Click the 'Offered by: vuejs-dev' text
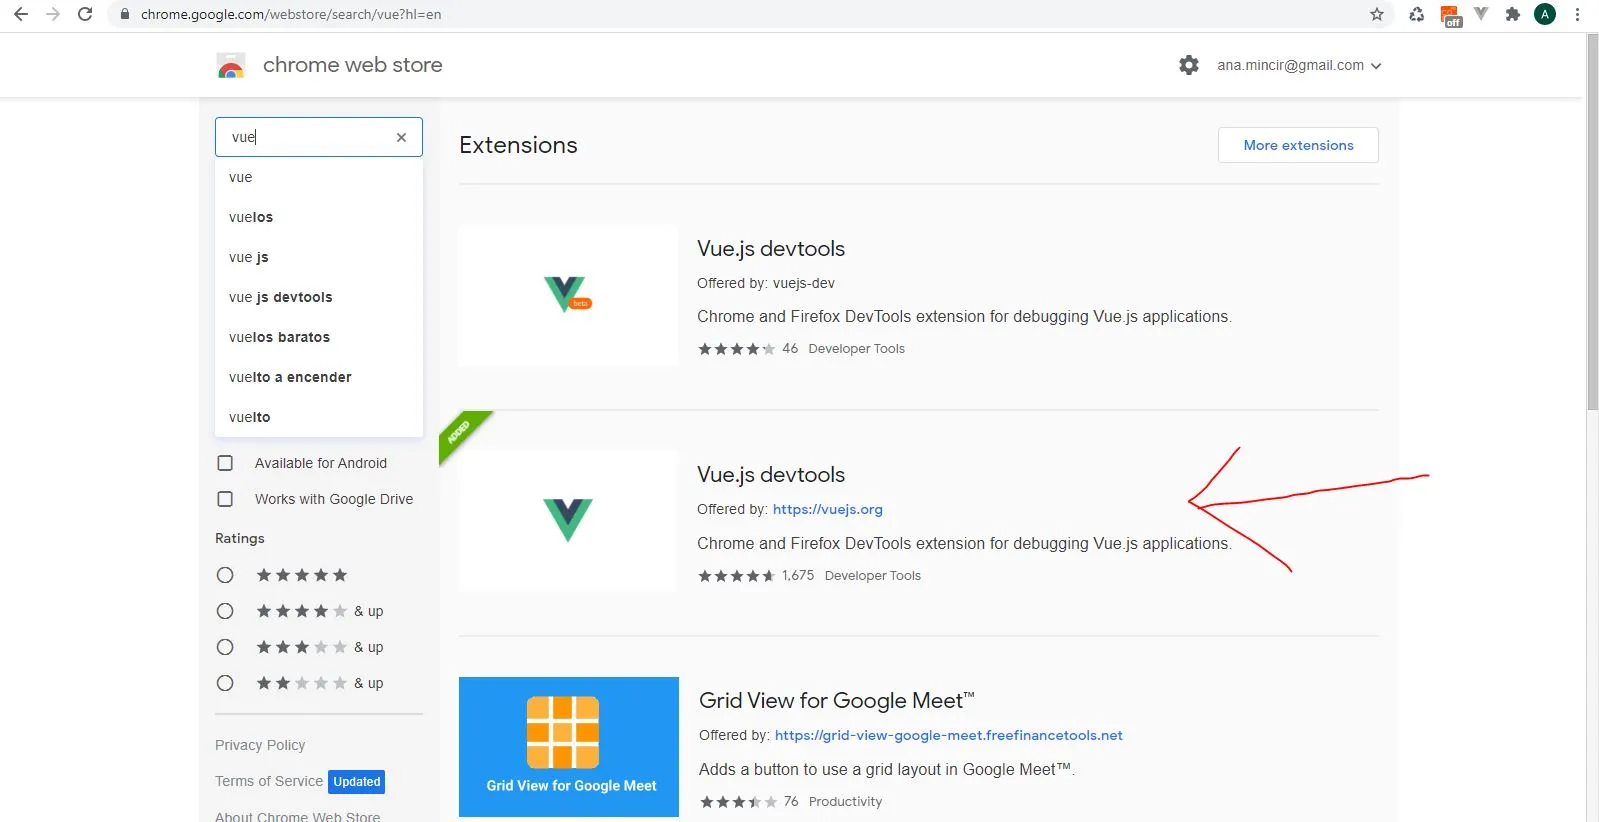The width and height of the screenshot is (1599, 822). 766,283
